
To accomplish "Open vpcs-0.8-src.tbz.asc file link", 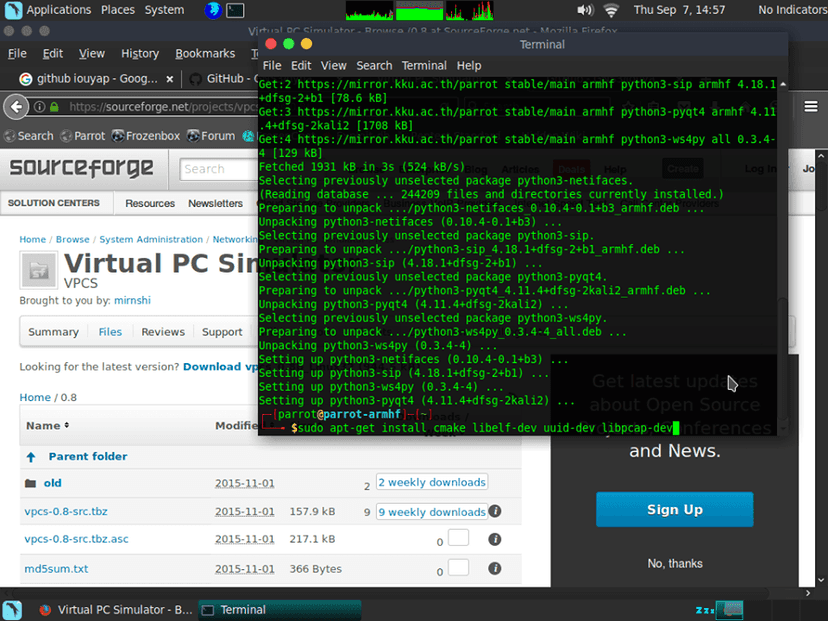I will [x=77, y=539].
